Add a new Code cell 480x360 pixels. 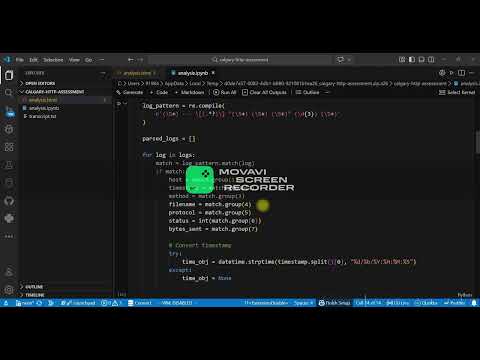(159, 92)
